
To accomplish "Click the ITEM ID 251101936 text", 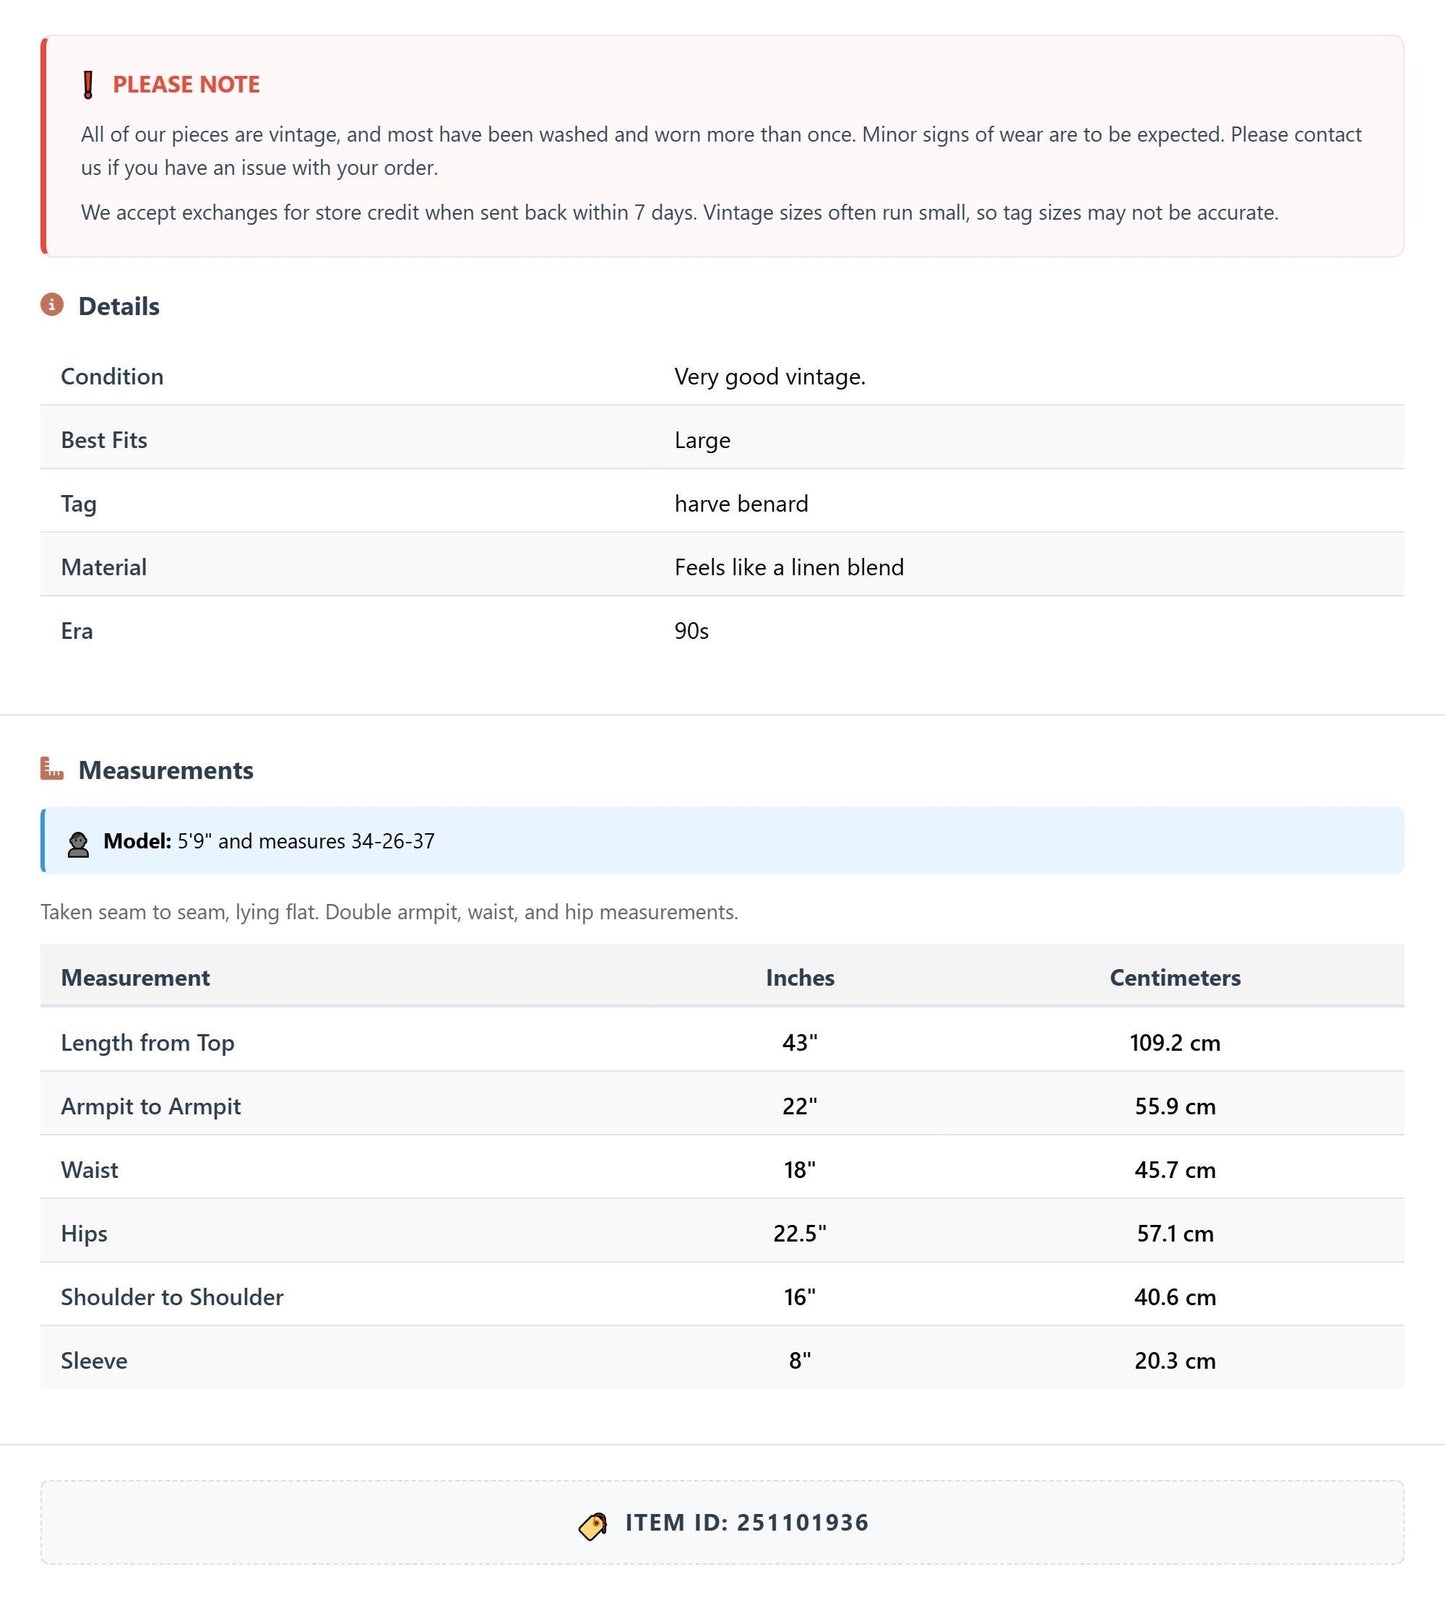I will coord(747,1523).
